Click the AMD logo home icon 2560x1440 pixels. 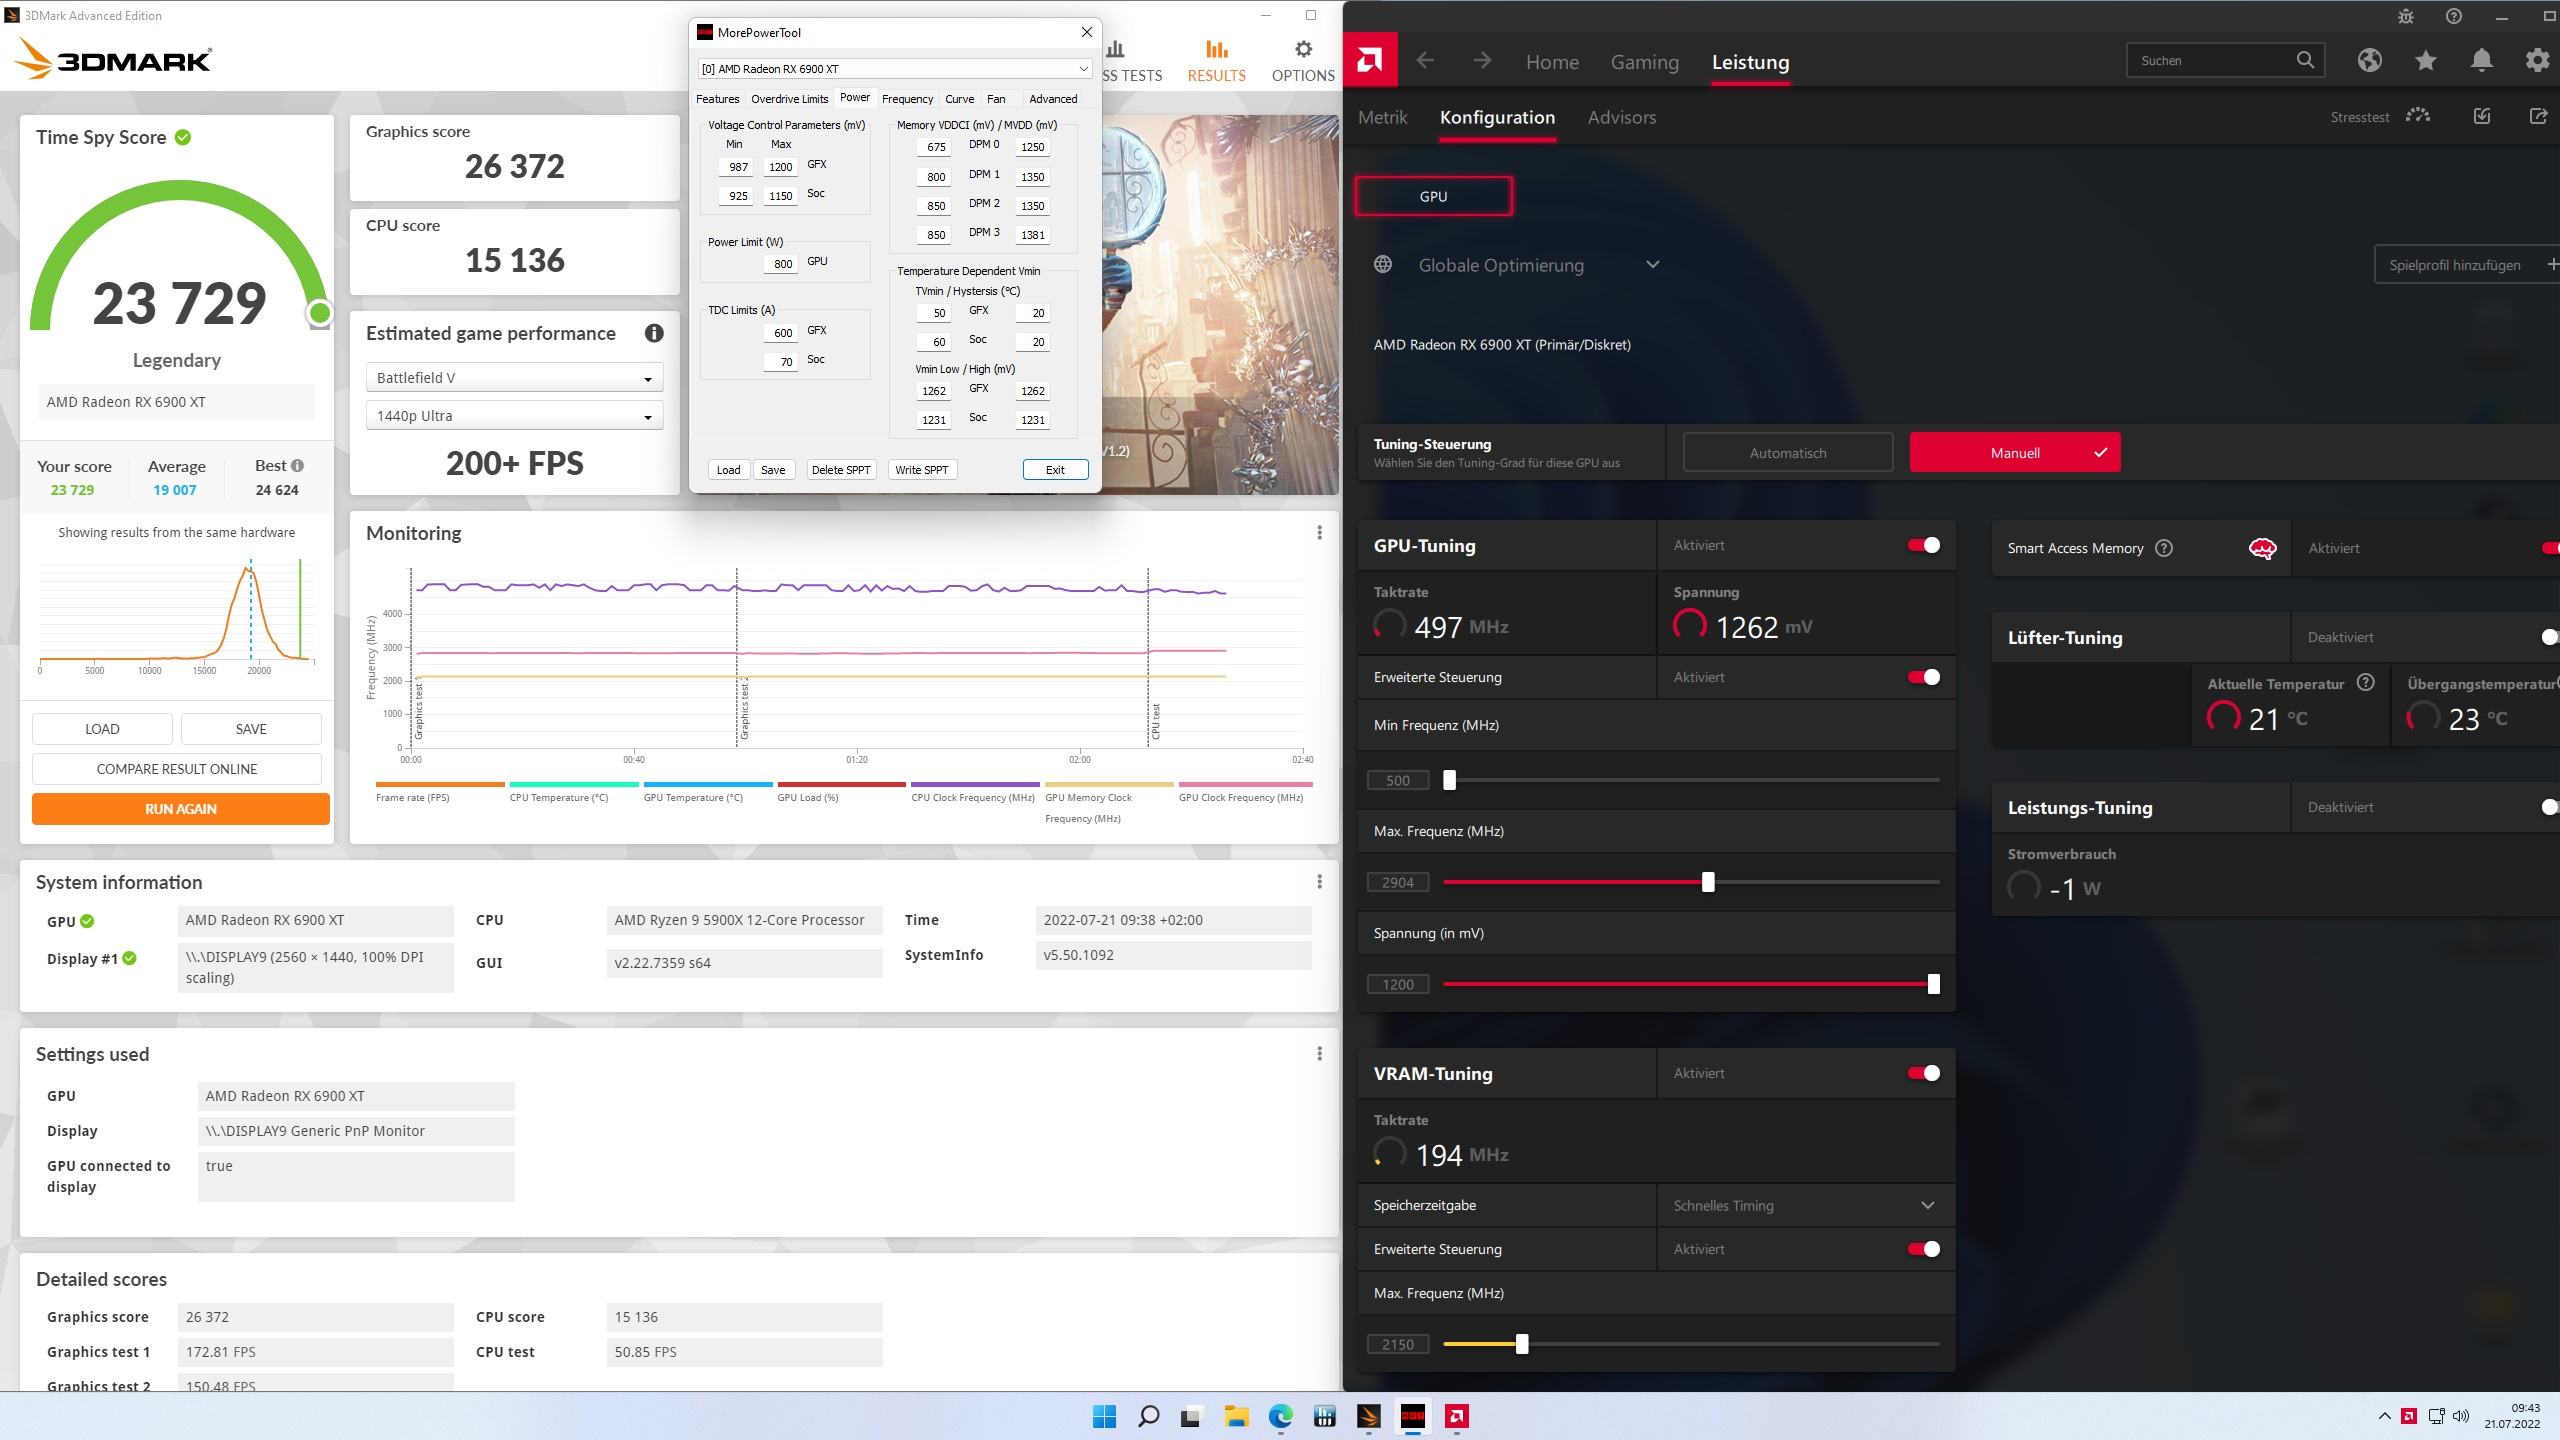[1370, 61]
